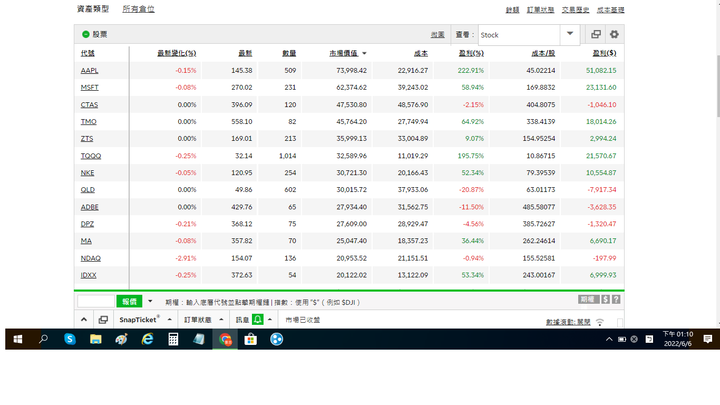Open the notification center icon in taskbar
Screen dimensions: 720x405
point(708,339)
